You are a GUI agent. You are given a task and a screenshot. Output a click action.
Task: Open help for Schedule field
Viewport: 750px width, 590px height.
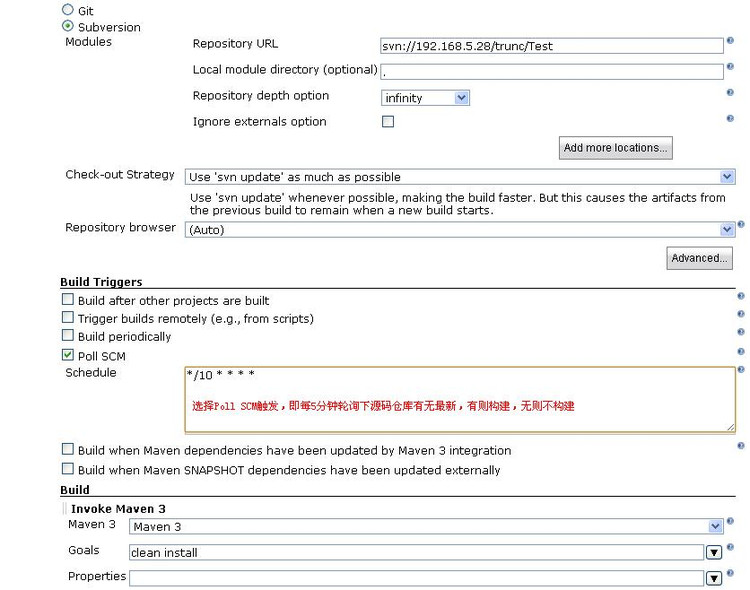point(741,369)
